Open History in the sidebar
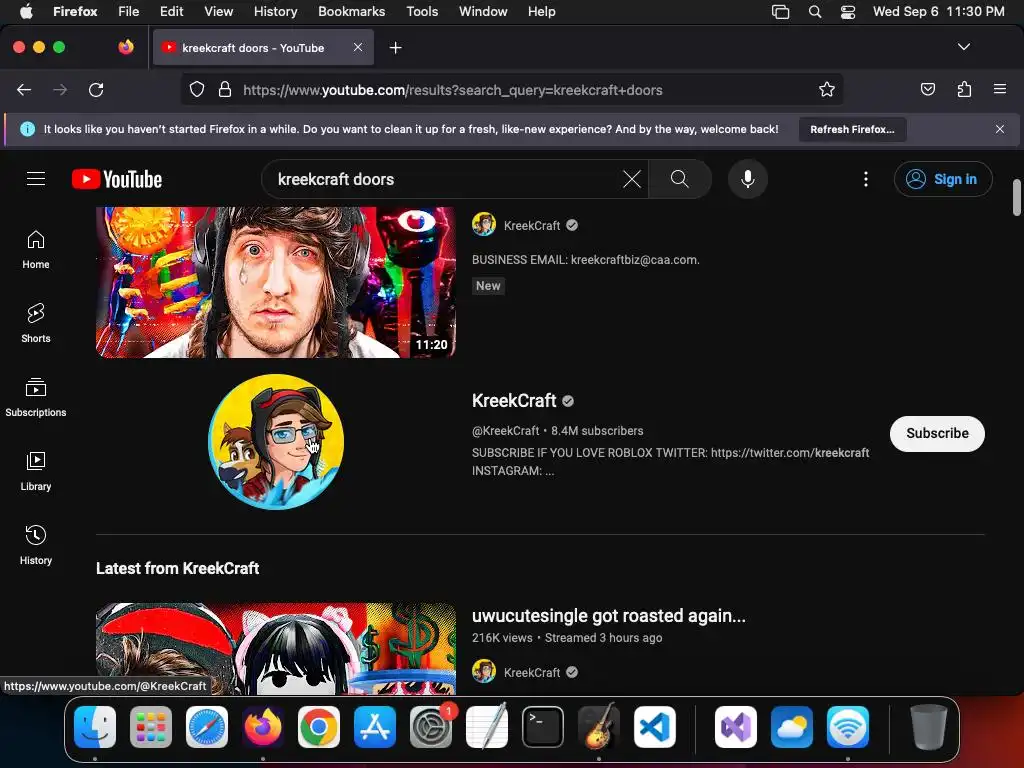This screenshot has width=1024, height=768. click(x=36, y=545)
